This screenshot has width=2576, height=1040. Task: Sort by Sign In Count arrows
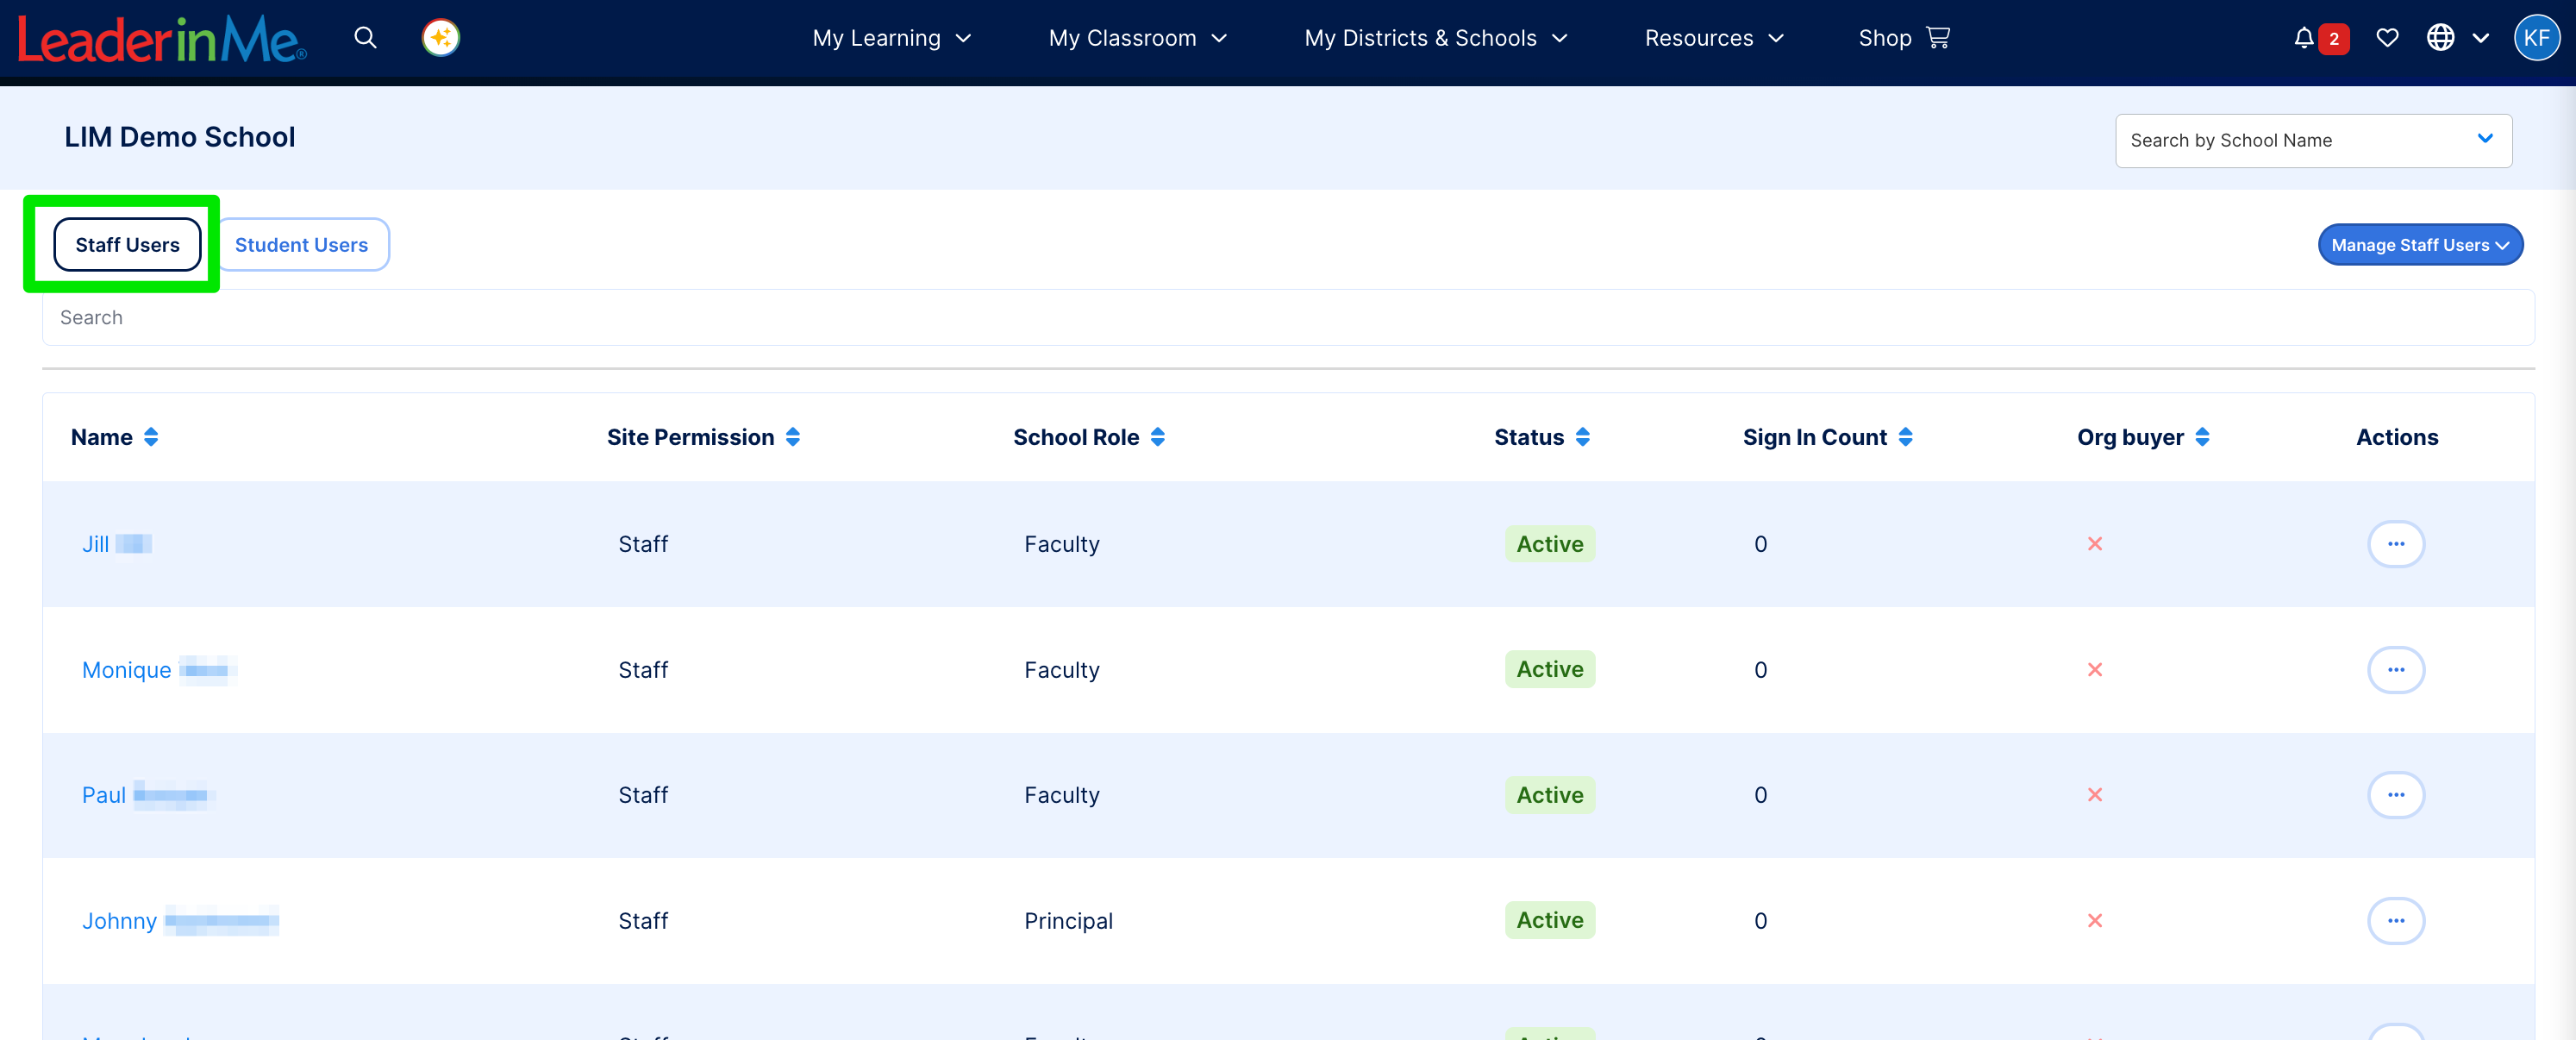(1906, 437)
